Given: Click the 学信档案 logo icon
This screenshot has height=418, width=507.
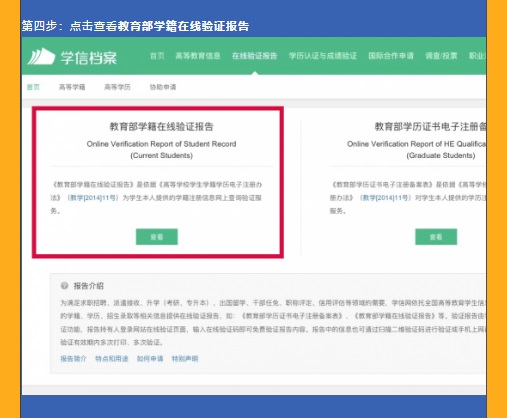Looking at the screenshot, I should pyautogui.click(x=41, y=57).
